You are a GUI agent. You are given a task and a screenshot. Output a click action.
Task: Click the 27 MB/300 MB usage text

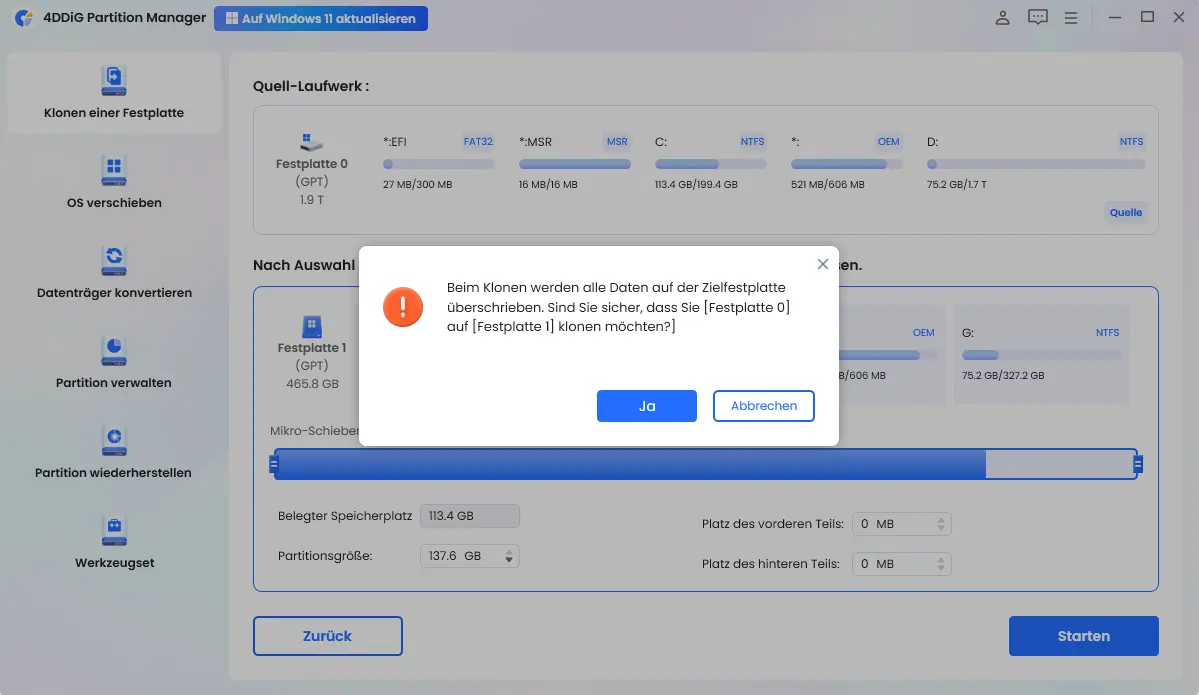tap(418, 184)
